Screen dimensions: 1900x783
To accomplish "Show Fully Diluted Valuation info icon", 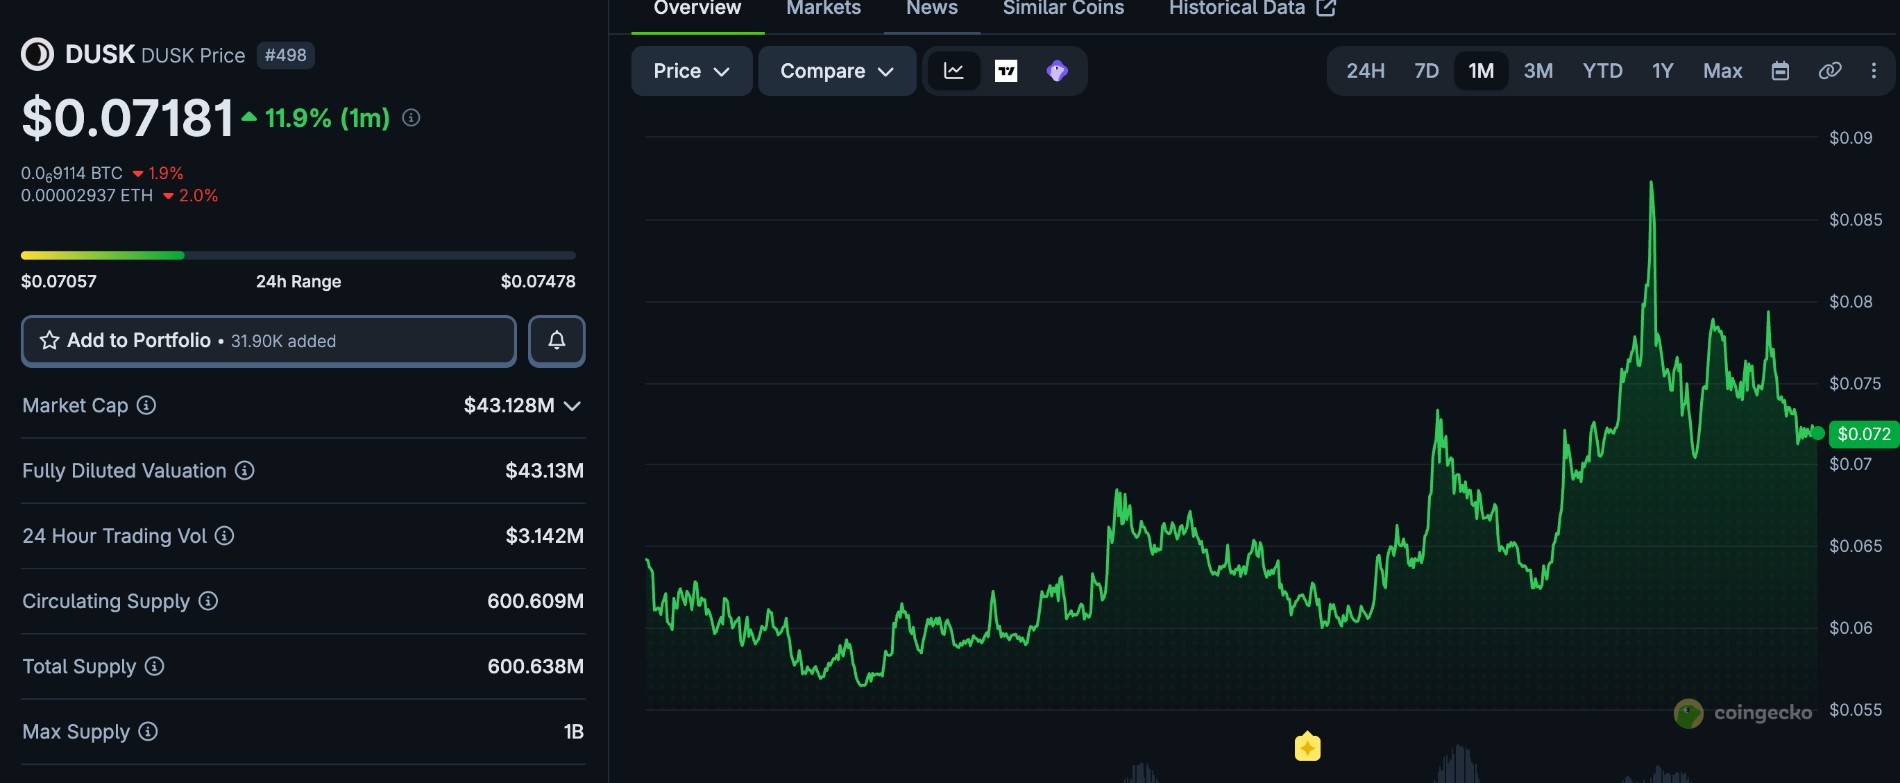I will tap(245, 470).
